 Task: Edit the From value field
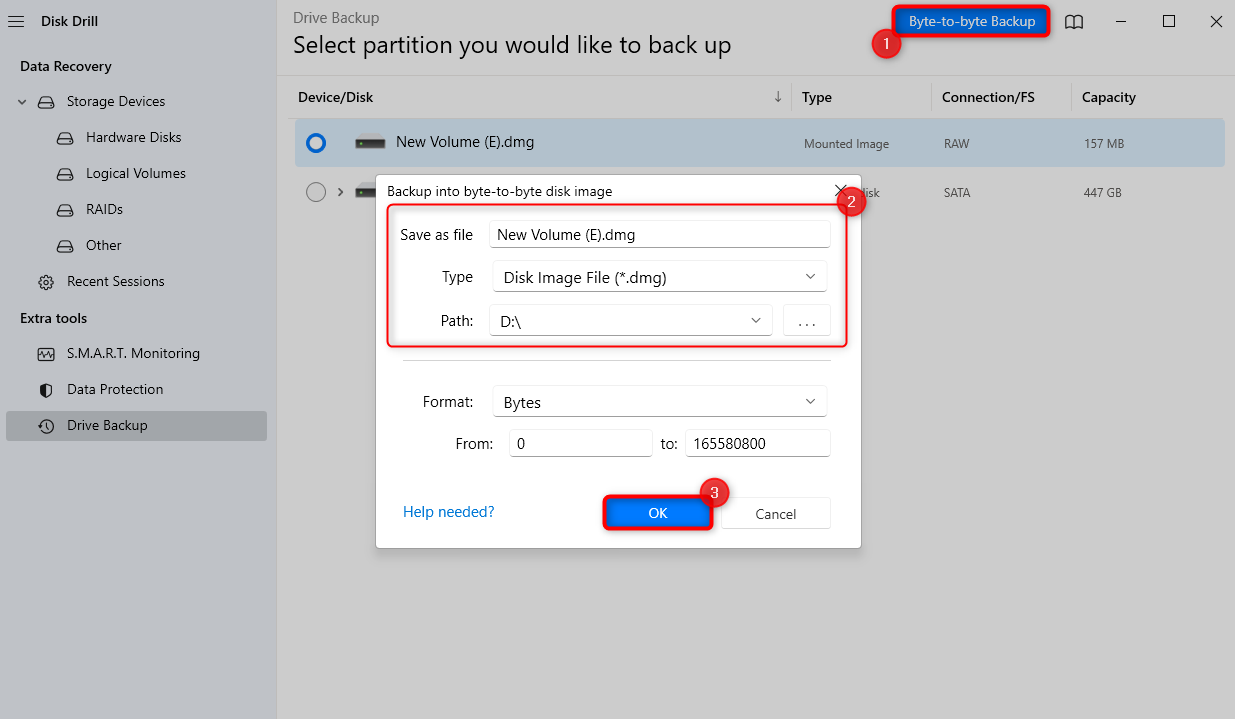point(580,443)
